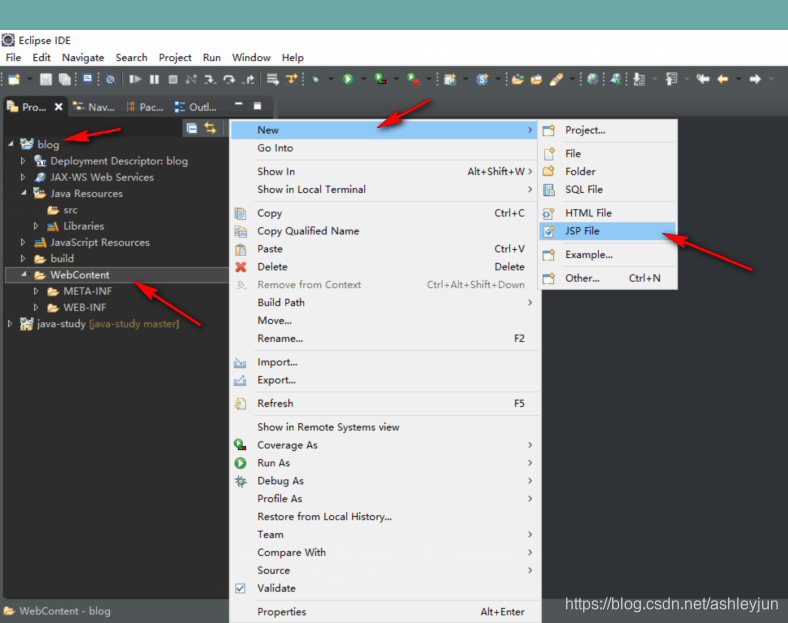Click the green Run toolbar icon
This screenshot has width=788, height=623.
pyautogui.click(x=348, y=79)
